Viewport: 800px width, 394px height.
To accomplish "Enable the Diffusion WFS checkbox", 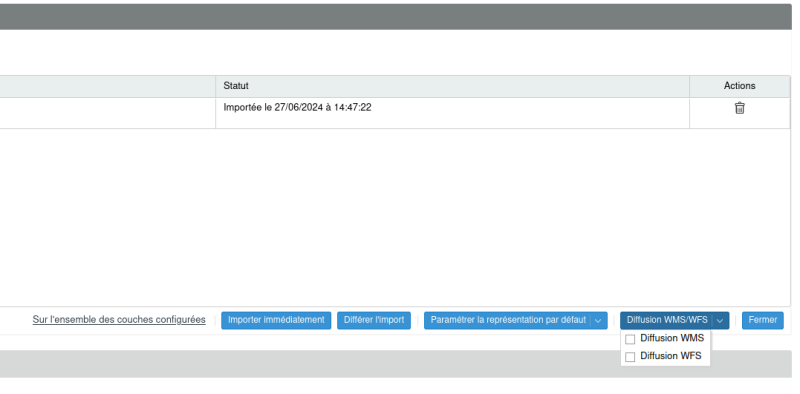I will click(630, 357).
